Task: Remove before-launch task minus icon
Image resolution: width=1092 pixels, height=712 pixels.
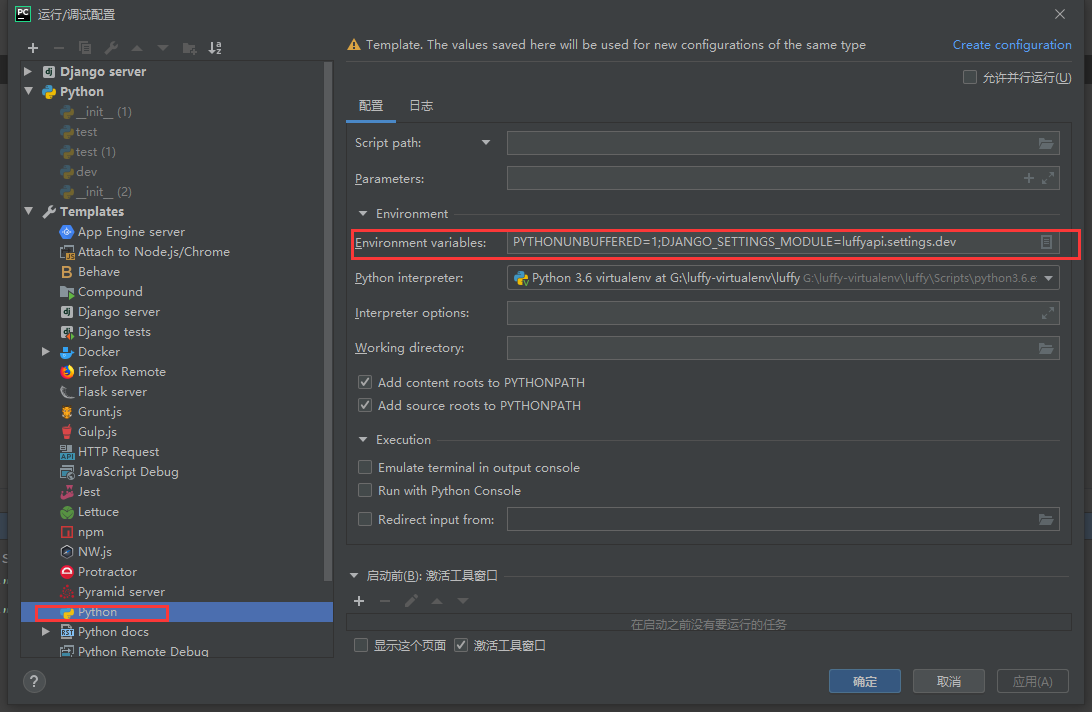Action: click(384, 601)
